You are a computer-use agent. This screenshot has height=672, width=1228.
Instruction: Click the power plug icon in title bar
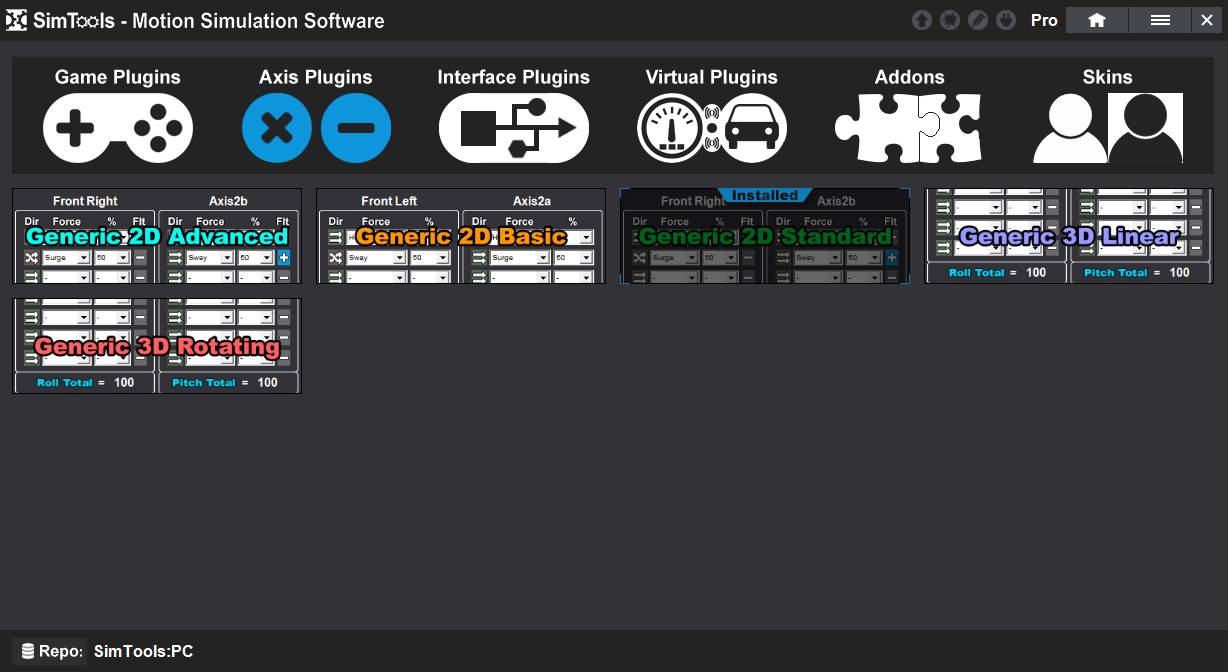[x=1006, y=20]
